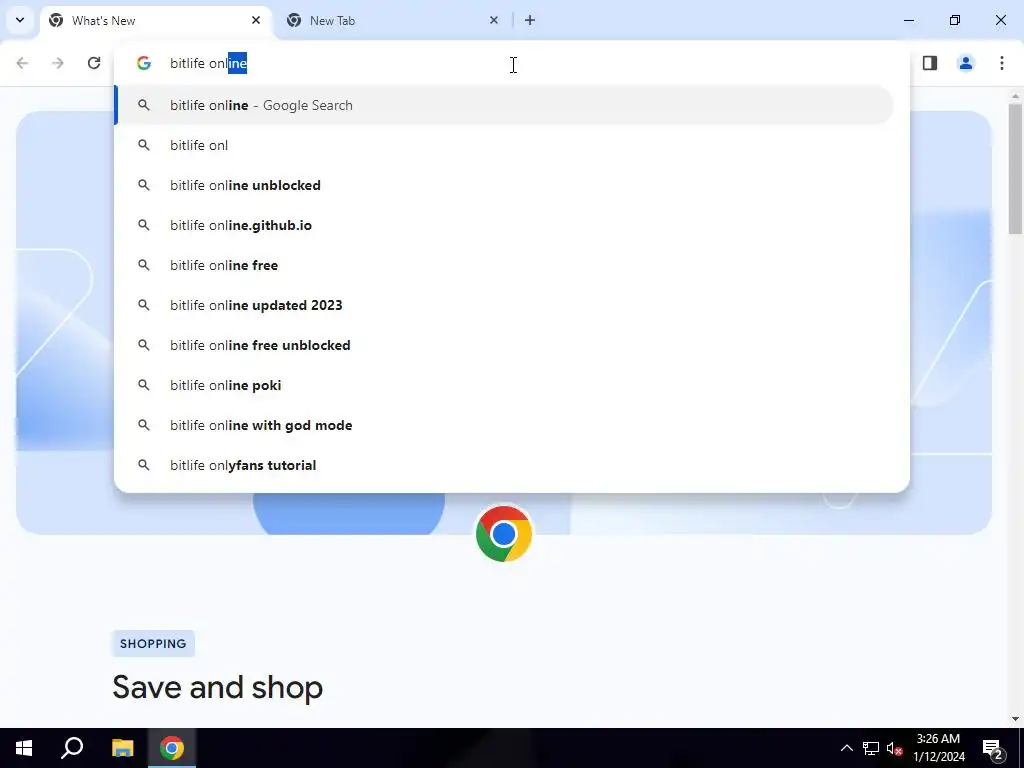
Task: Click the Chrome logo on the page
Action: (504, 534)
